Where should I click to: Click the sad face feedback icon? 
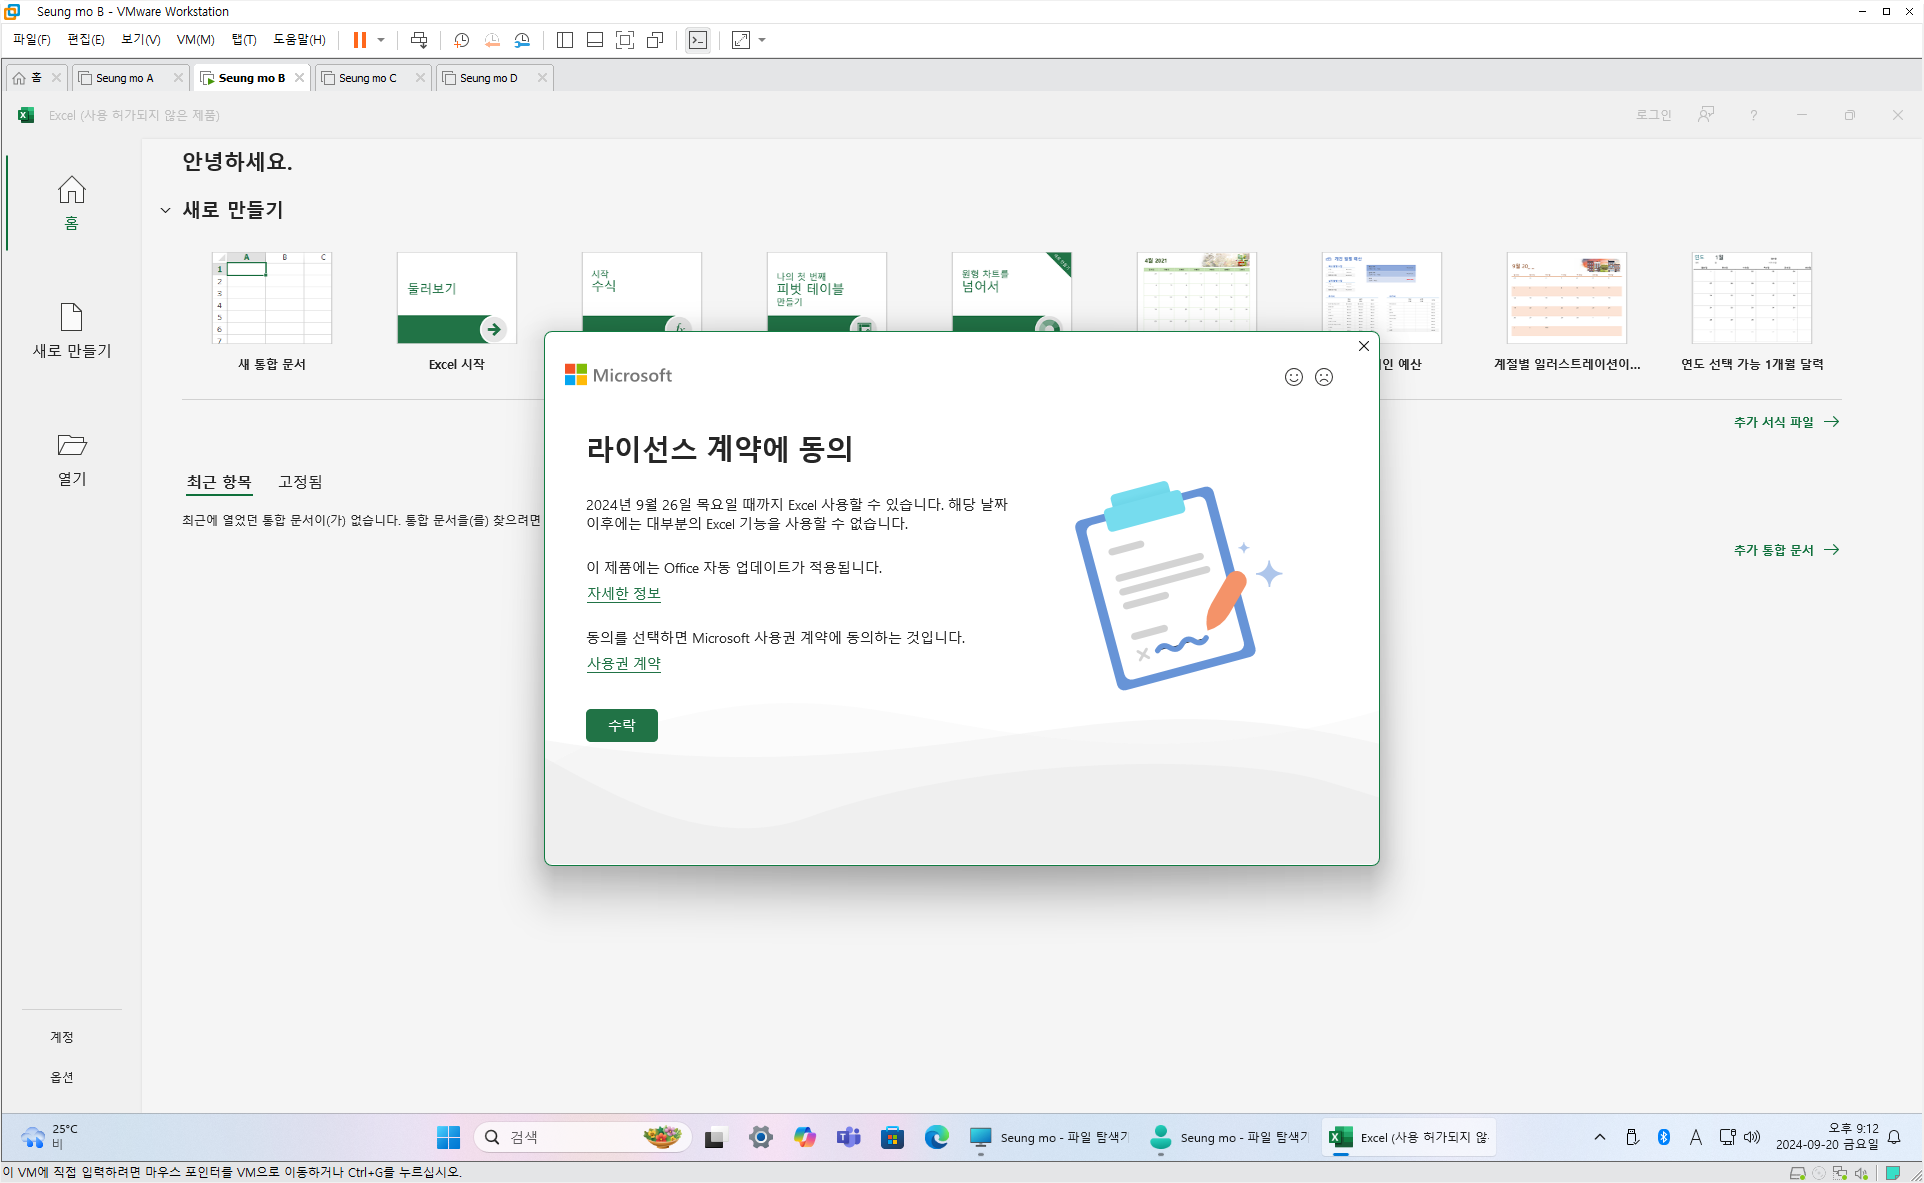pos(1324,377)
